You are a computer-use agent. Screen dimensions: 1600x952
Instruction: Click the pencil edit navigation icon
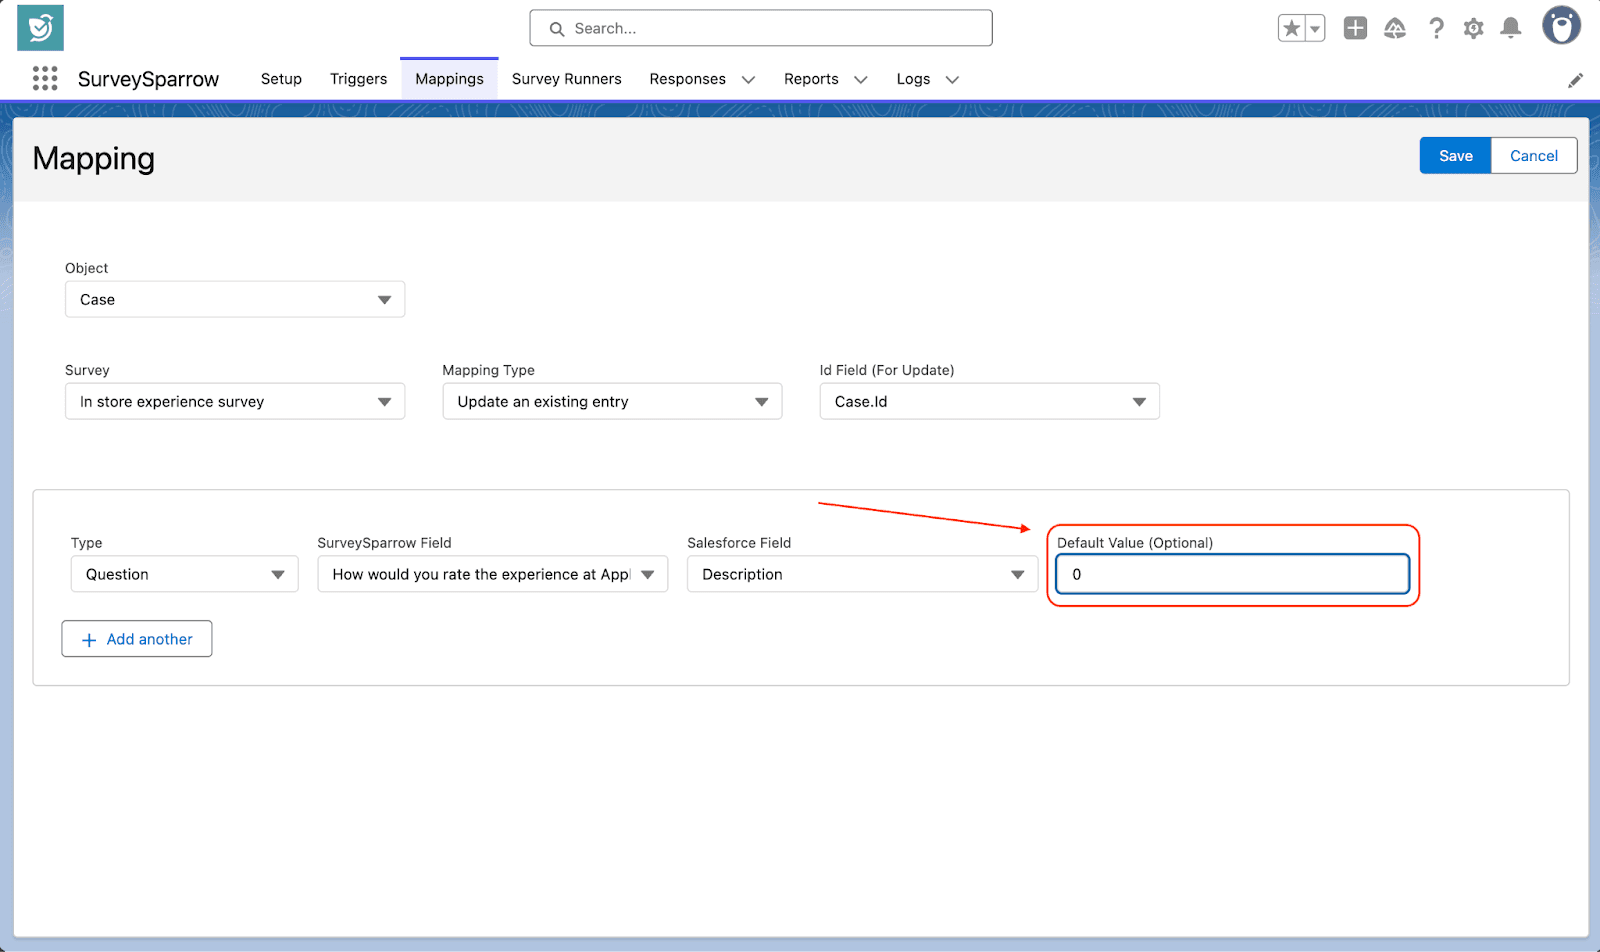(x=1575, y=80)
